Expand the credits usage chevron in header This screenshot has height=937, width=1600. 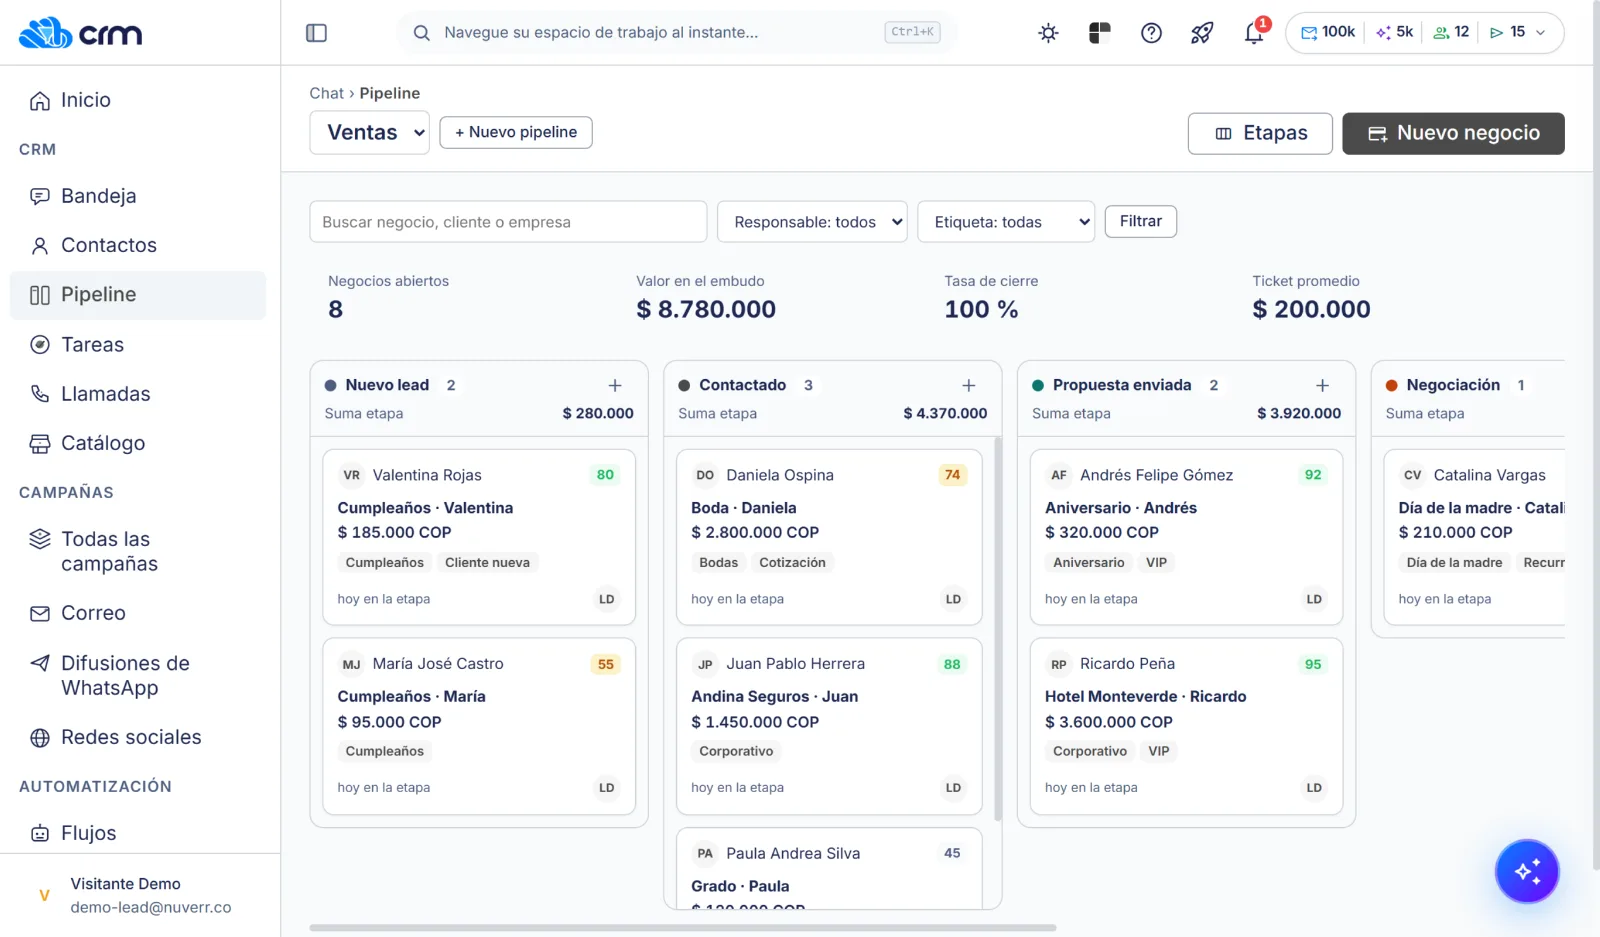1541,33
